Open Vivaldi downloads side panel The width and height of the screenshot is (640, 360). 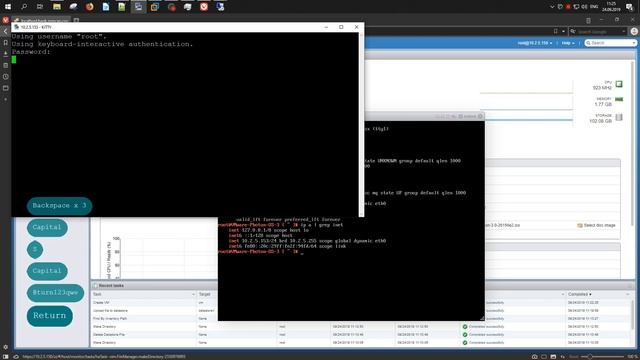coord(5,53)
